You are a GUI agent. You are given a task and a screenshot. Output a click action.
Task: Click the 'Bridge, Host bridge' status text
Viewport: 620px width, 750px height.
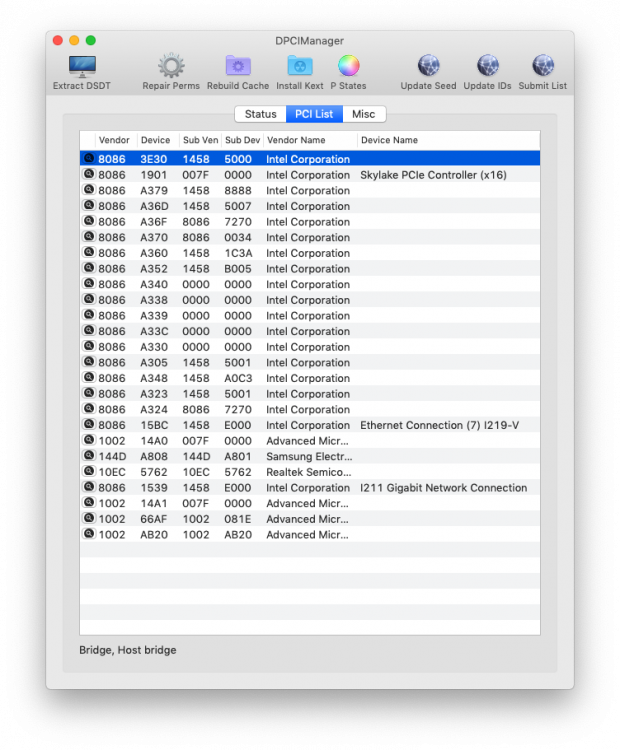128,650
